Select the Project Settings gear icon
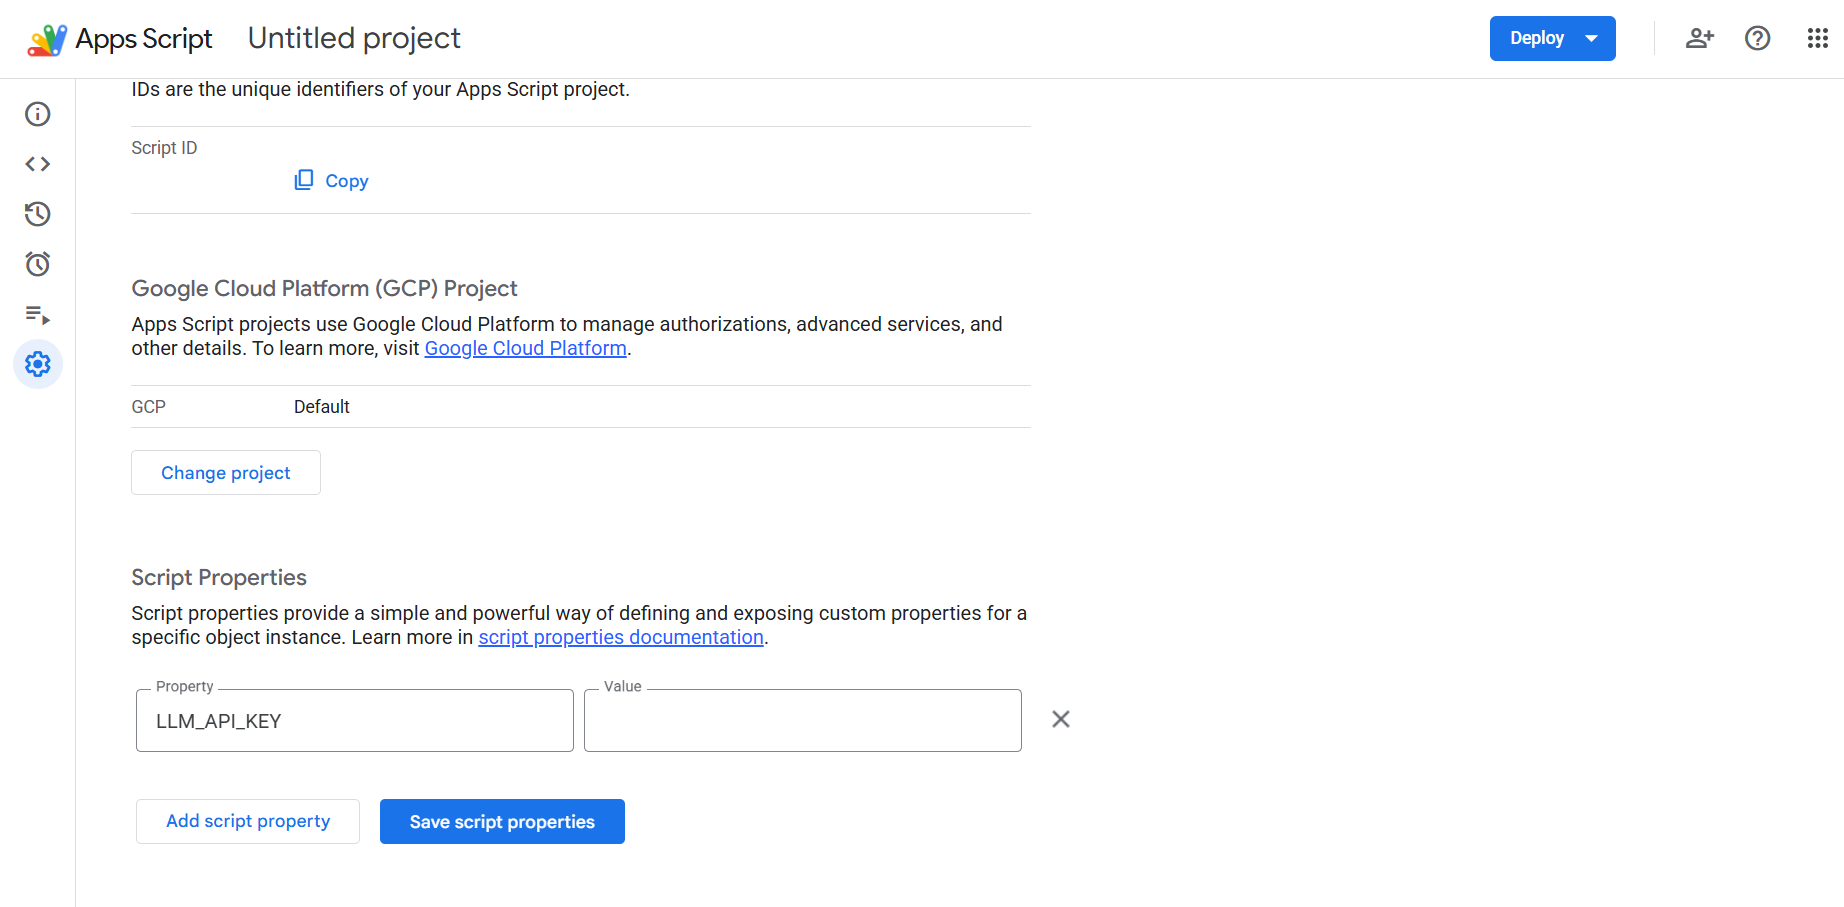Screen dimensions: 1844x907 tap(38, 364)
